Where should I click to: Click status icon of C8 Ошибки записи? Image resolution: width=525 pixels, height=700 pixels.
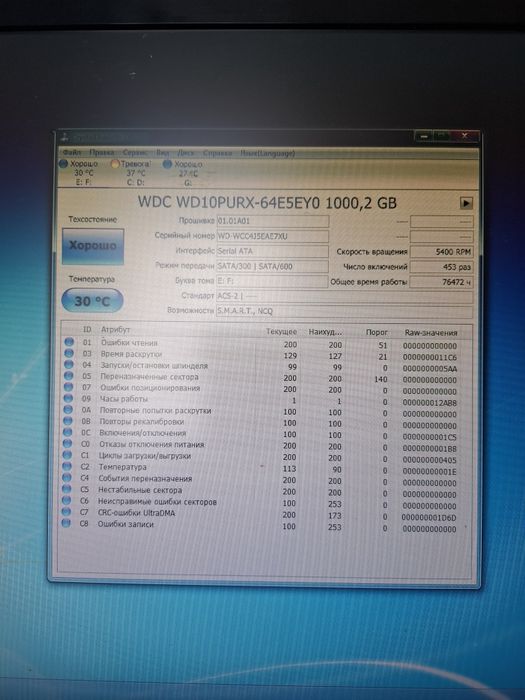point(66,523)
